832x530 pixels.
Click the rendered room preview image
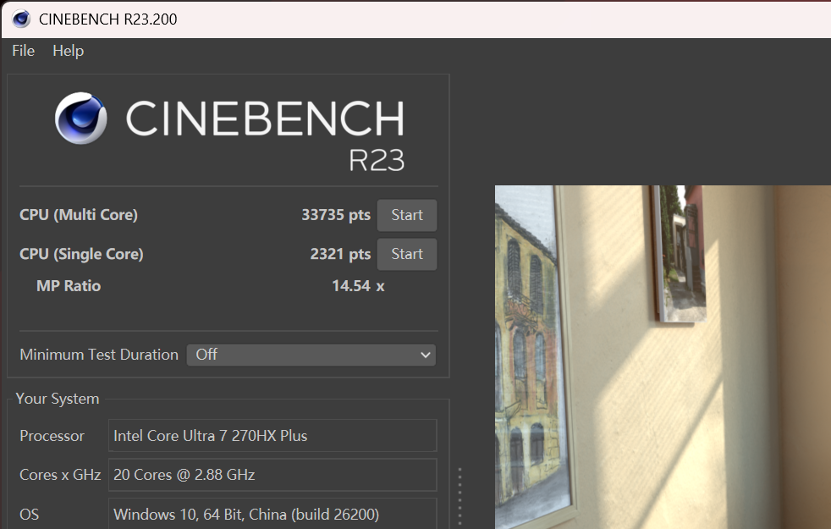pyautogui.click(x=663, y=357)
